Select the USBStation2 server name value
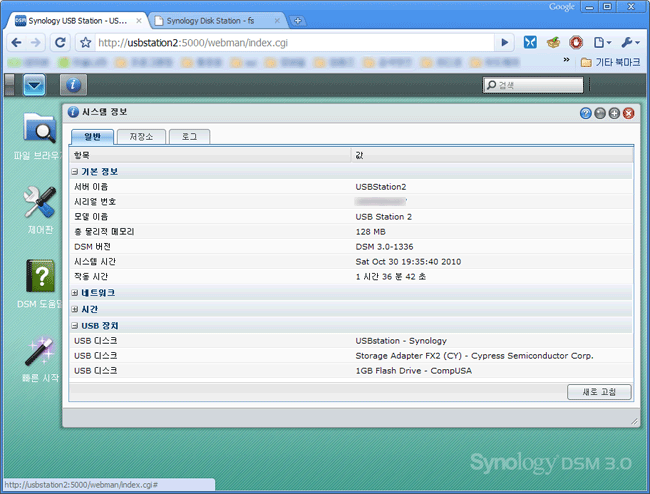This screenshot has width=650, height=494. pos(381,187)
